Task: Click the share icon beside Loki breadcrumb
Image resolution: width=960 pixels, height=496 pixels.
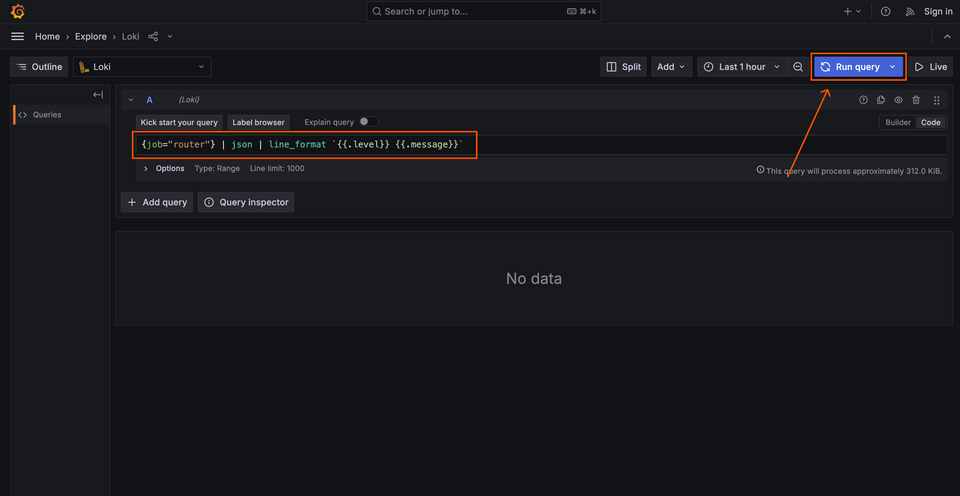Action: click(153, 37)
